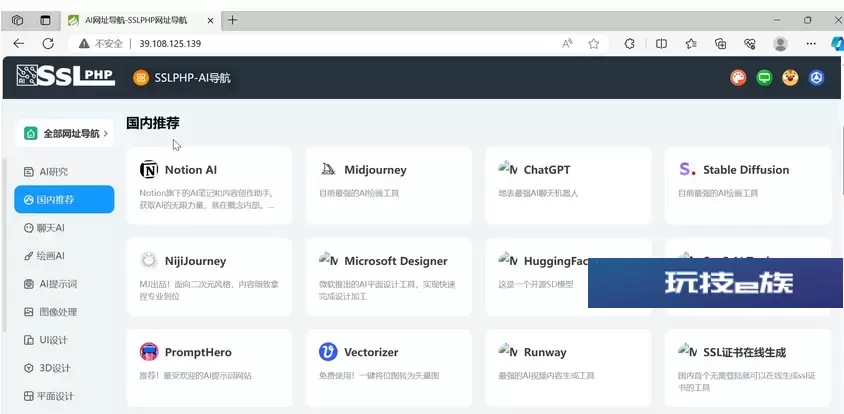Click the PromptHero logo icon

(149, 352)
